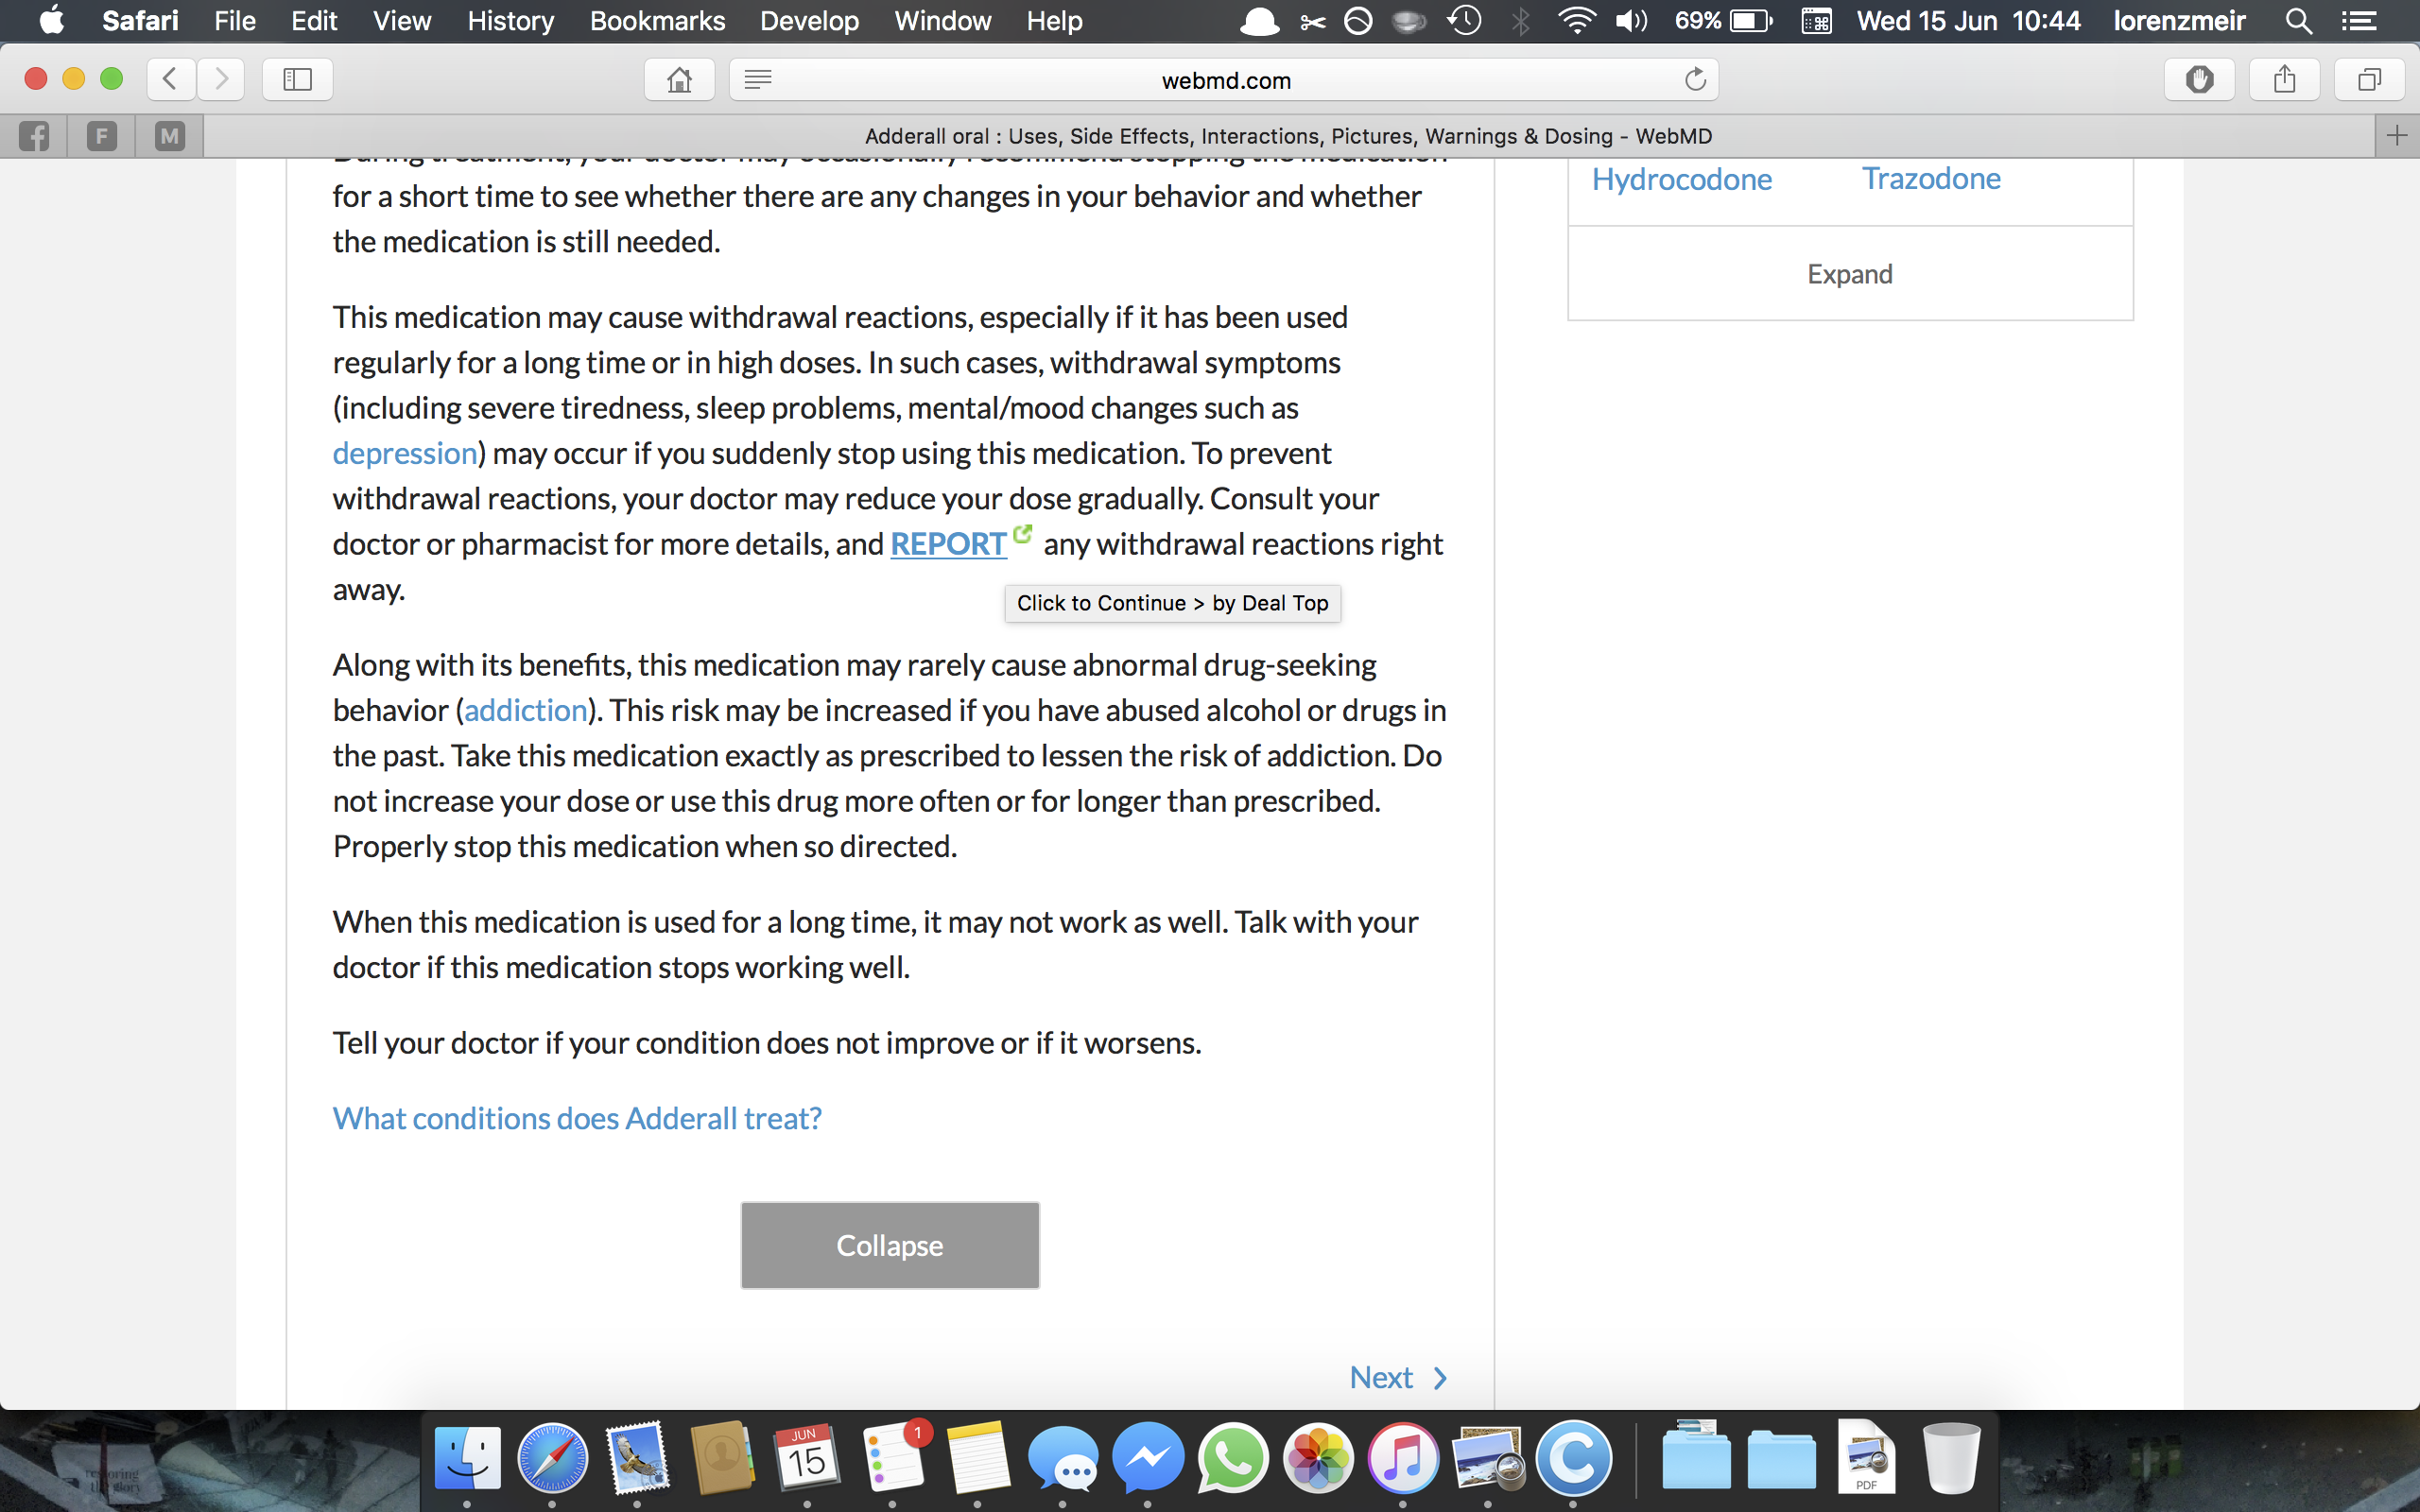Open the Apple menu
Image resolution: width=2420 pixels, height=1512 pixels.
click(51, 21)
